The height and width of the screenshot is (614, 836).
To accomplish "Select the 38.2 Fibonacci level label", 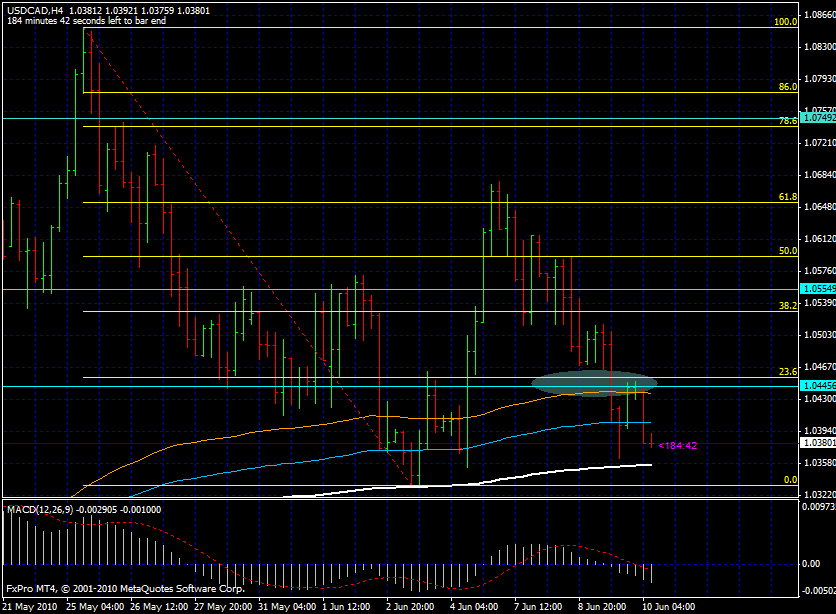I will [x=787, y=306].
